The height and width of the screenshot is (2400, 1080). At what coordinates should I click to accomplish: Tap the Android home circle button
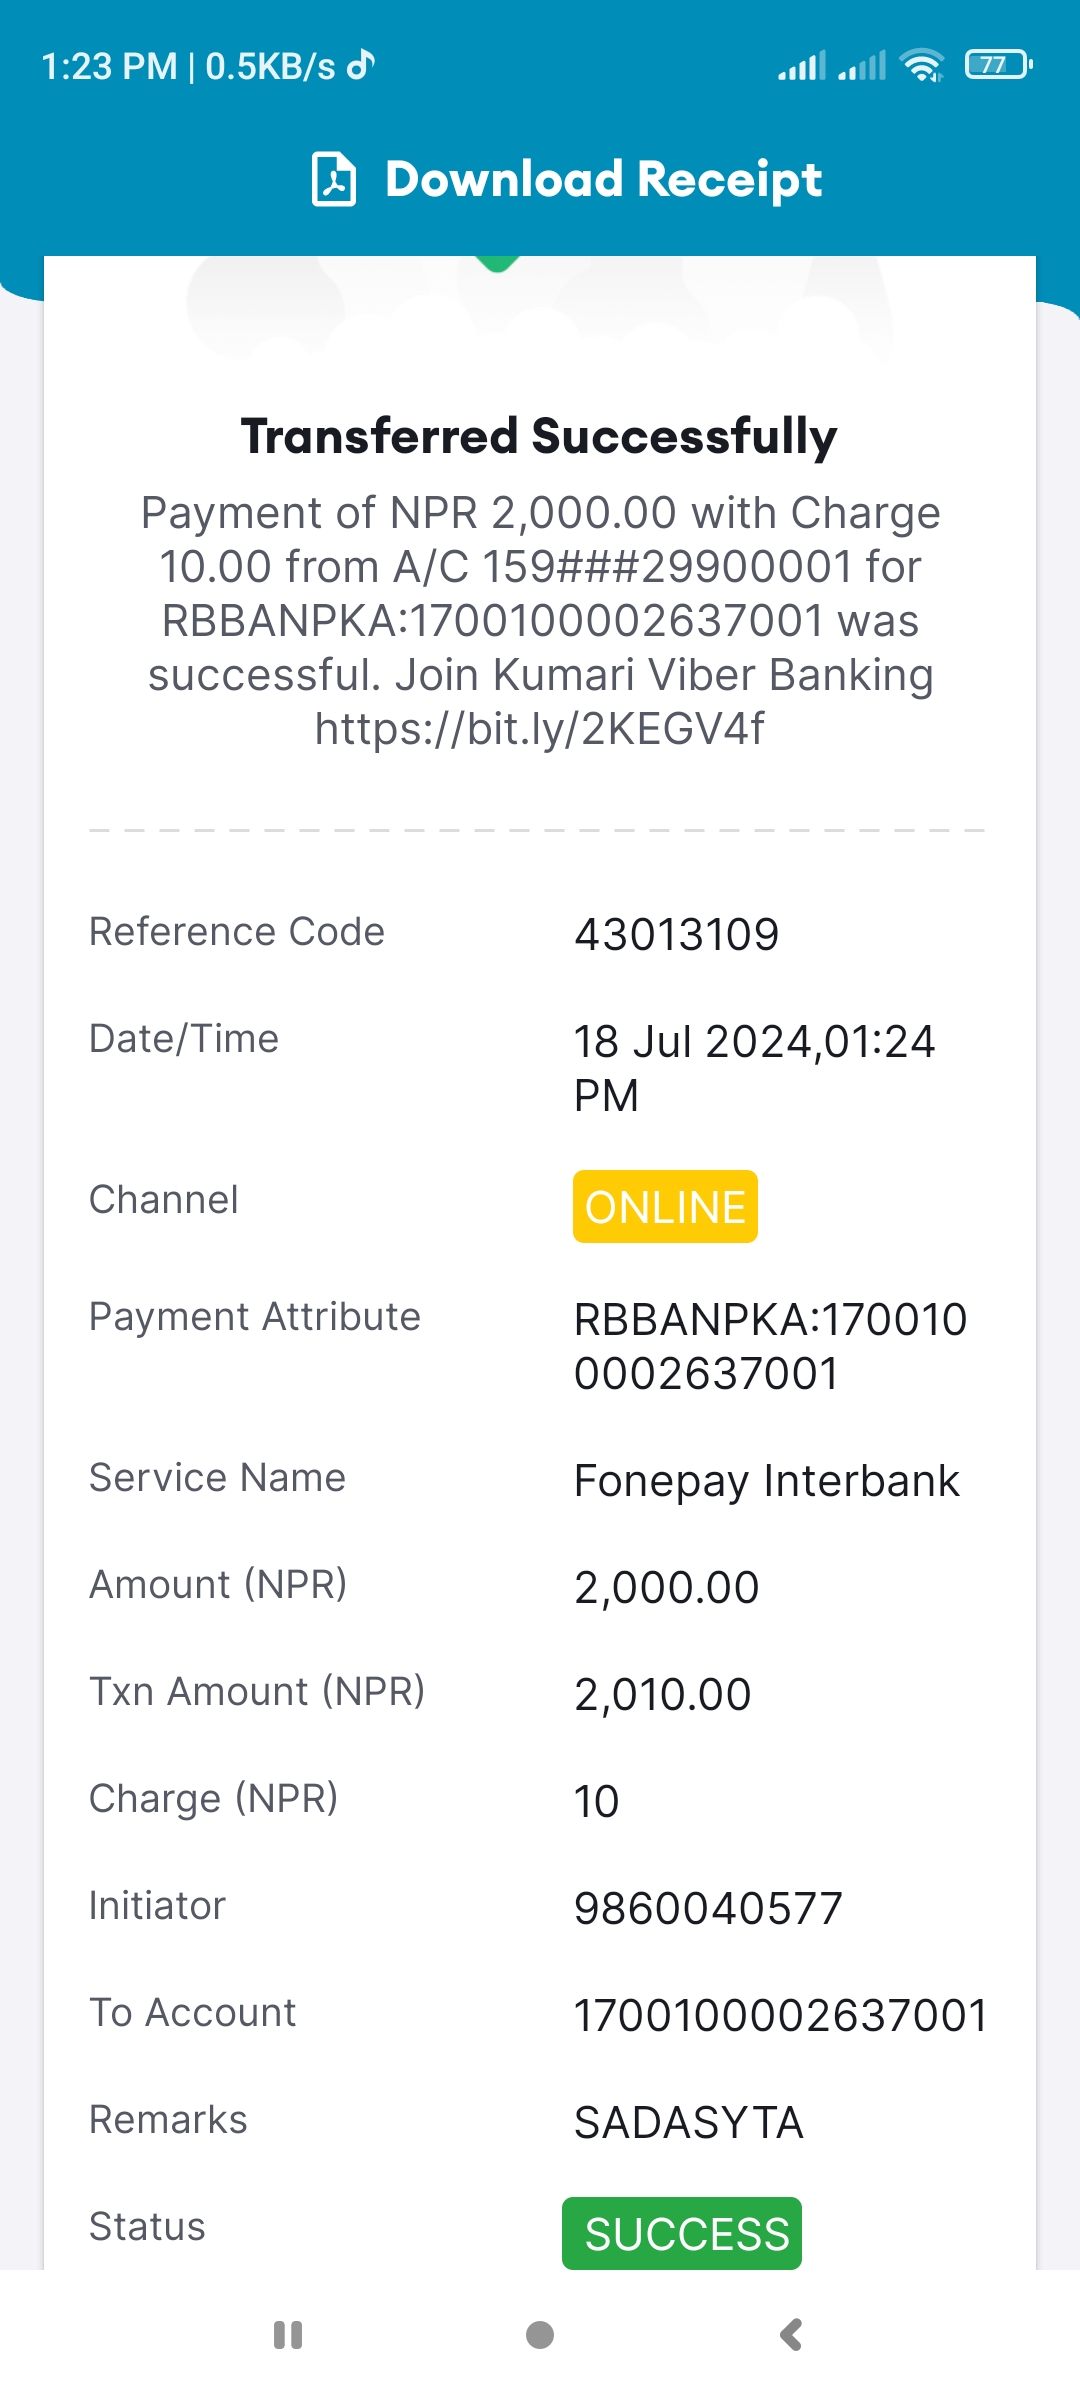click(540, 2335)
